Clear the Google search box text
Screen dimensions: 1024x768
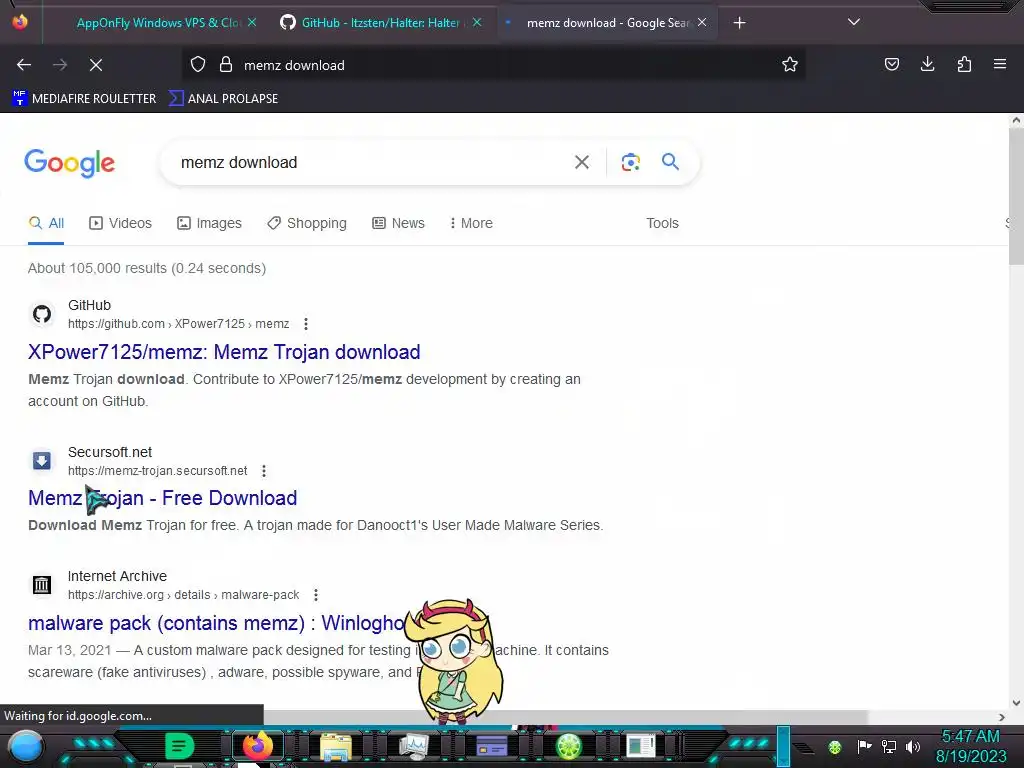pos(582,162)
